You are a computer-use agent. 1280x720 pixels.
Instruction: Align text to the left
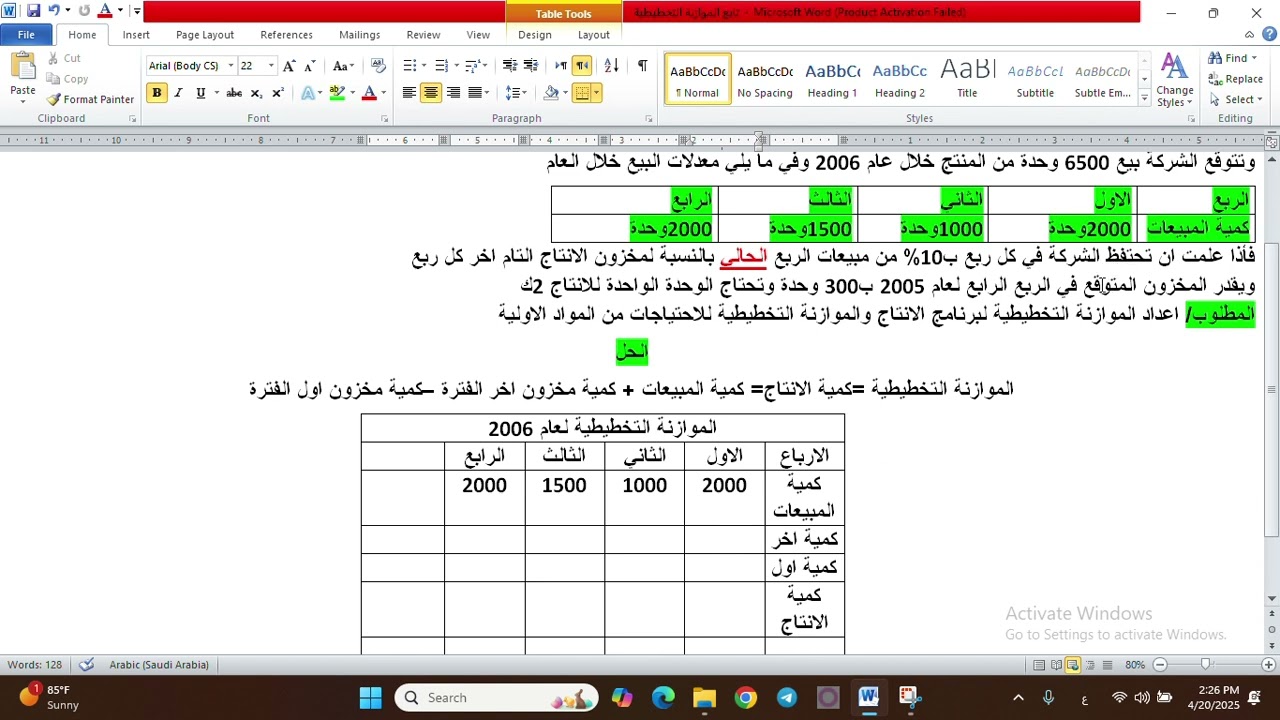[409, 93]
